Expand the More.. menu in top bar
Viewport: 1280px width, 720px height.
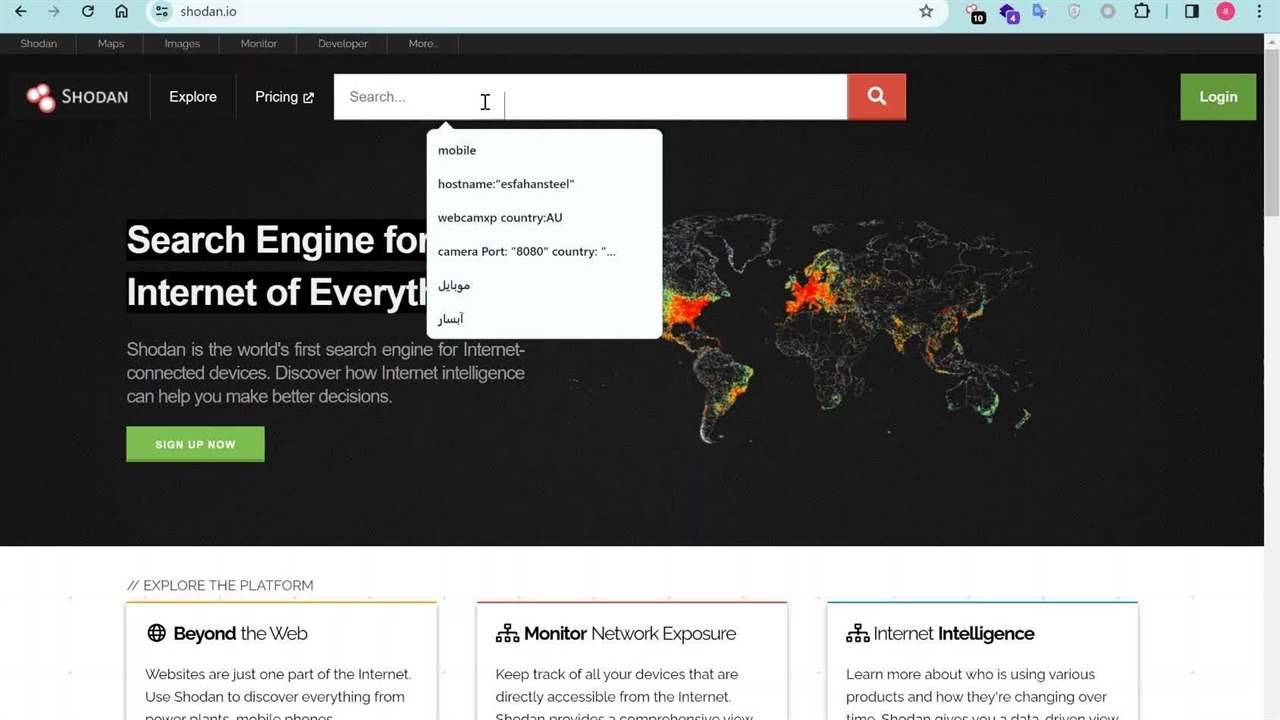click(x=423, y=44)
